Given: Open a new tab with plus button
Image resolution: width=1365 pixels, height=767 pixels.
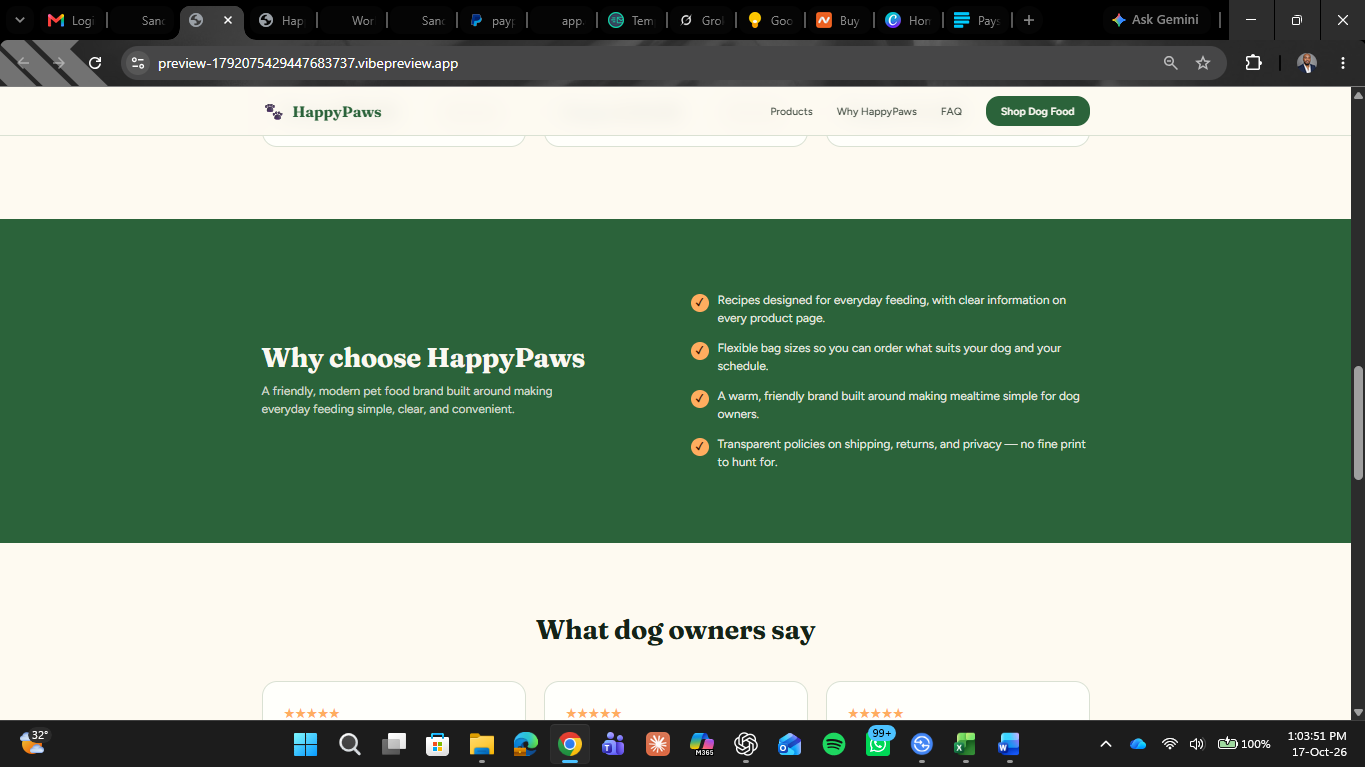Looking at the screenshot, I should [1029, 20].
